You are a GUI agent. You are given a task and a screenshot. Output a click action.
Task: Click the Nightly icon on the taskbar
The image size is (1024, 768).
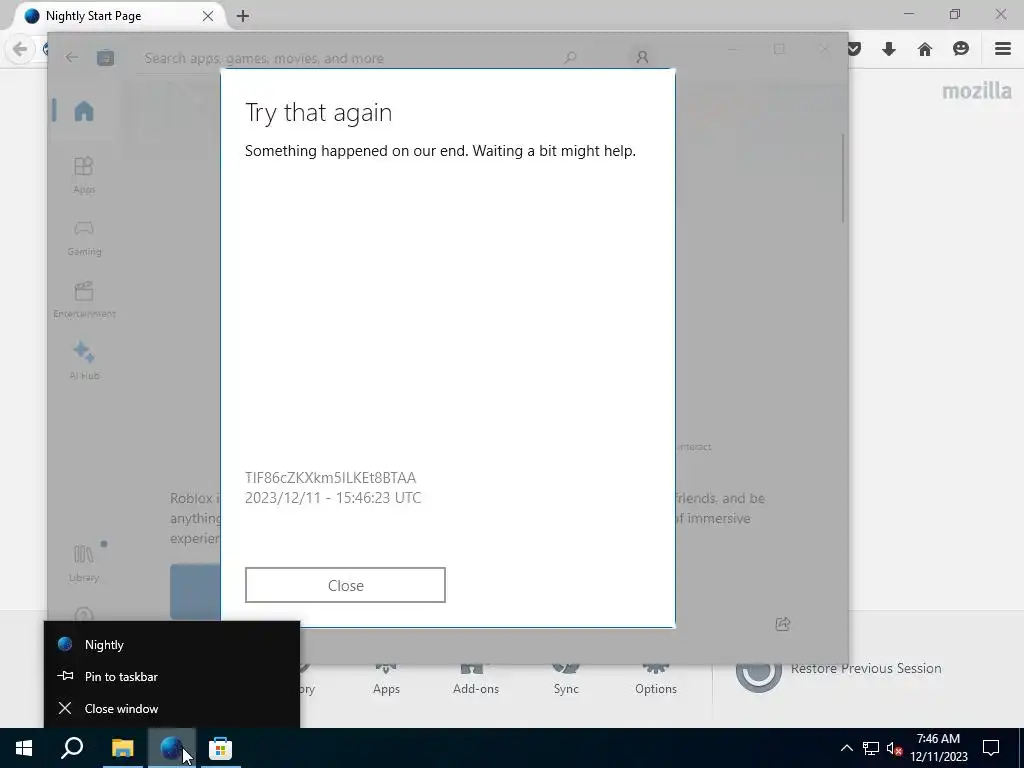171,748
